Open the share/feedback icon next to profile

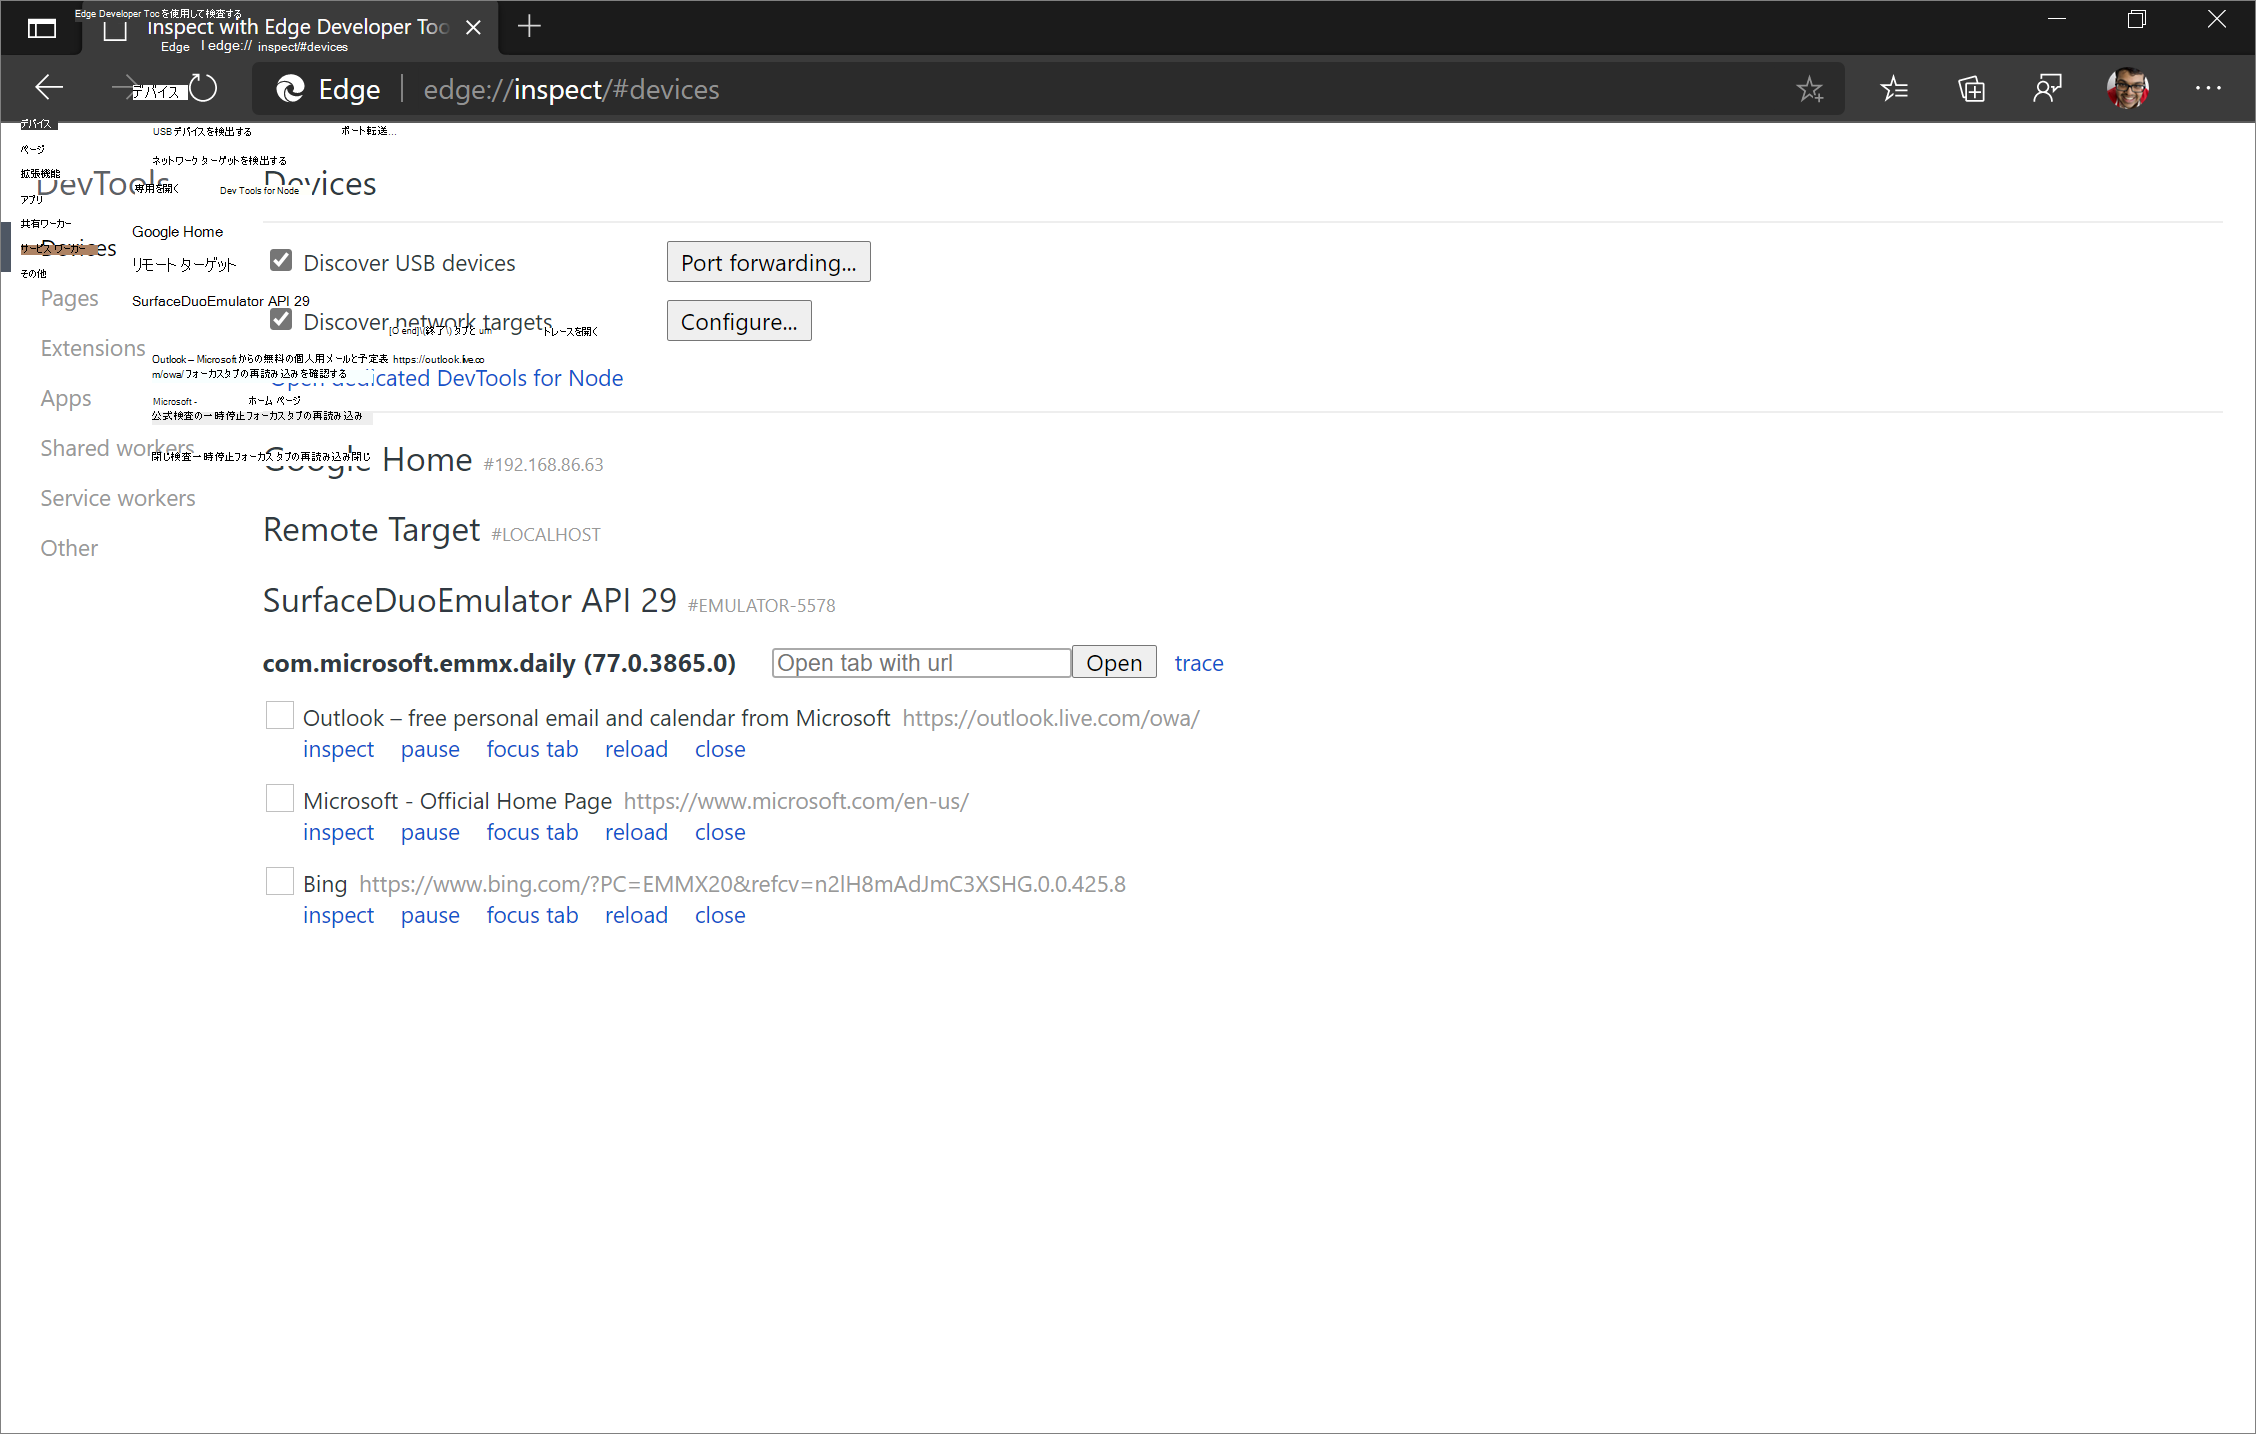(x=2047, y=88)
